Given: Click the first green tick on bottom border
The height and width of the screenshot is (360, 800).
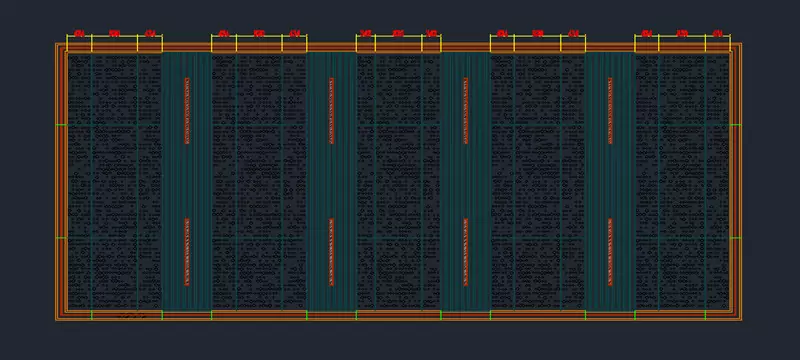Looking at the screenshot, I should coord(91,315).
